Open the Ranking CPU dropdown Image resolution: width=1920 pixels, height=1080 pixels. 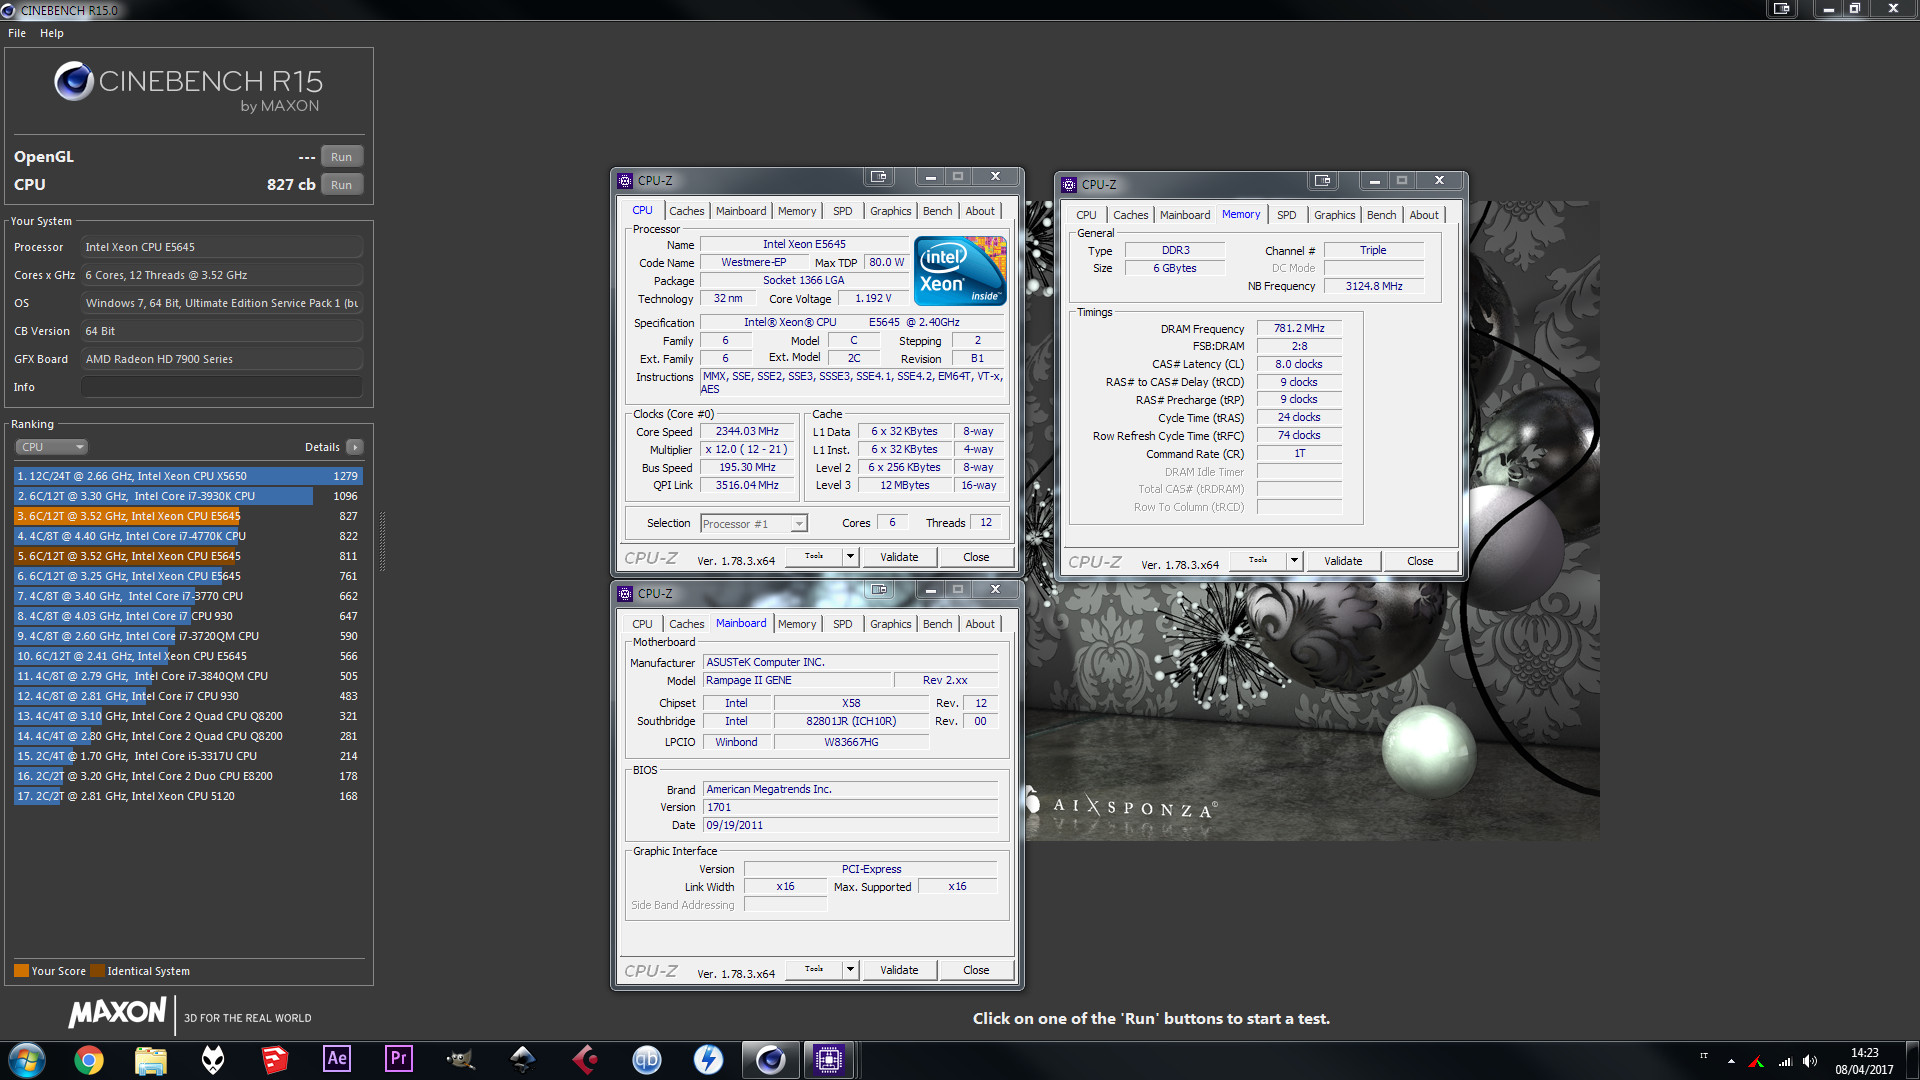[x=52, y=447]
